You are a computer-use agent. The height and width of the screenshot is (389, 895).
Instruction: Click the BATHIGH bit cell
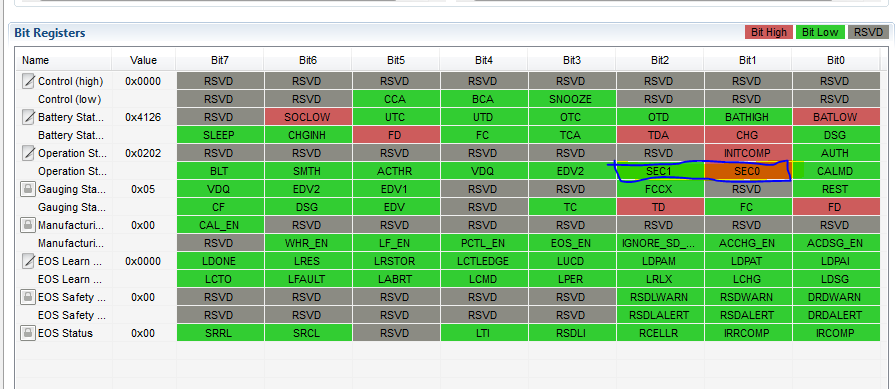coord(748,117)
